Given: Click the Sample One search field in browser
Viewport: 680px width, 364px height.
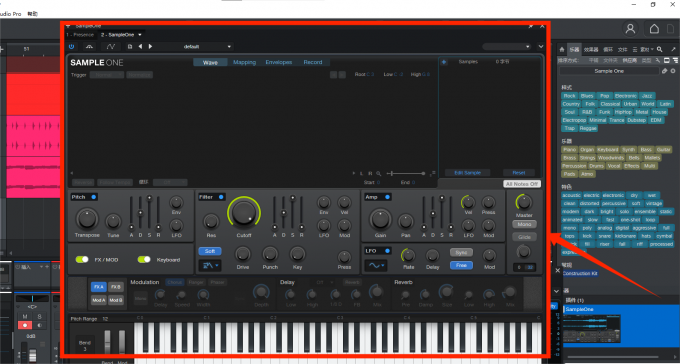Looking at the screenshot, I should click(609, 71).
